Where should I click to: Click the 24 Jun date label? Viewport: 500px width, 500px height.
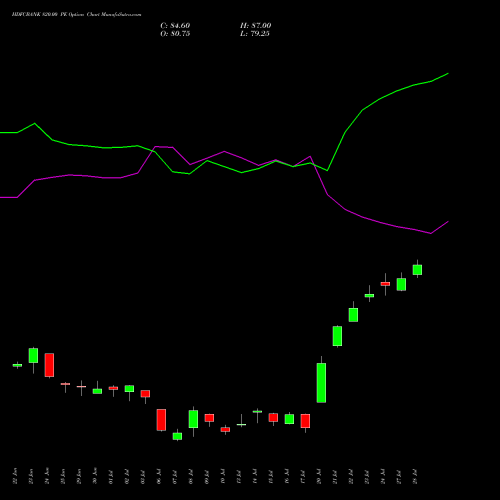47,476
